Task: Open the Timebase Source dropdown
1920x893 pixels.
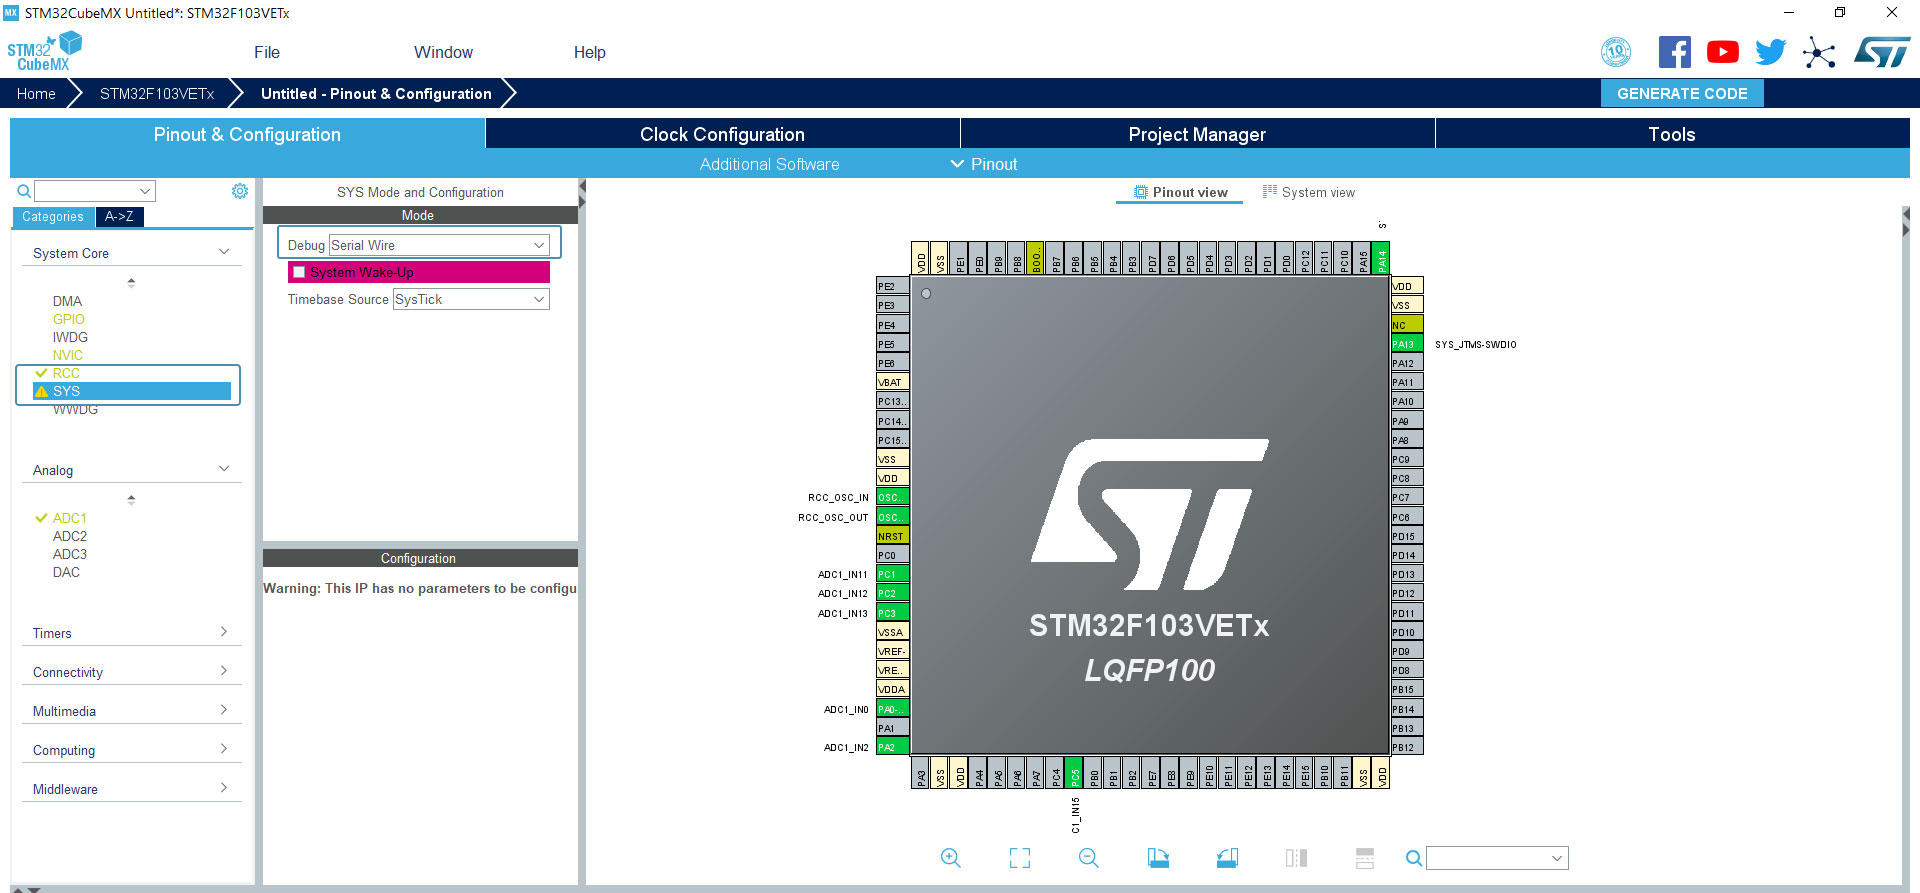Action: pos(470,299)
